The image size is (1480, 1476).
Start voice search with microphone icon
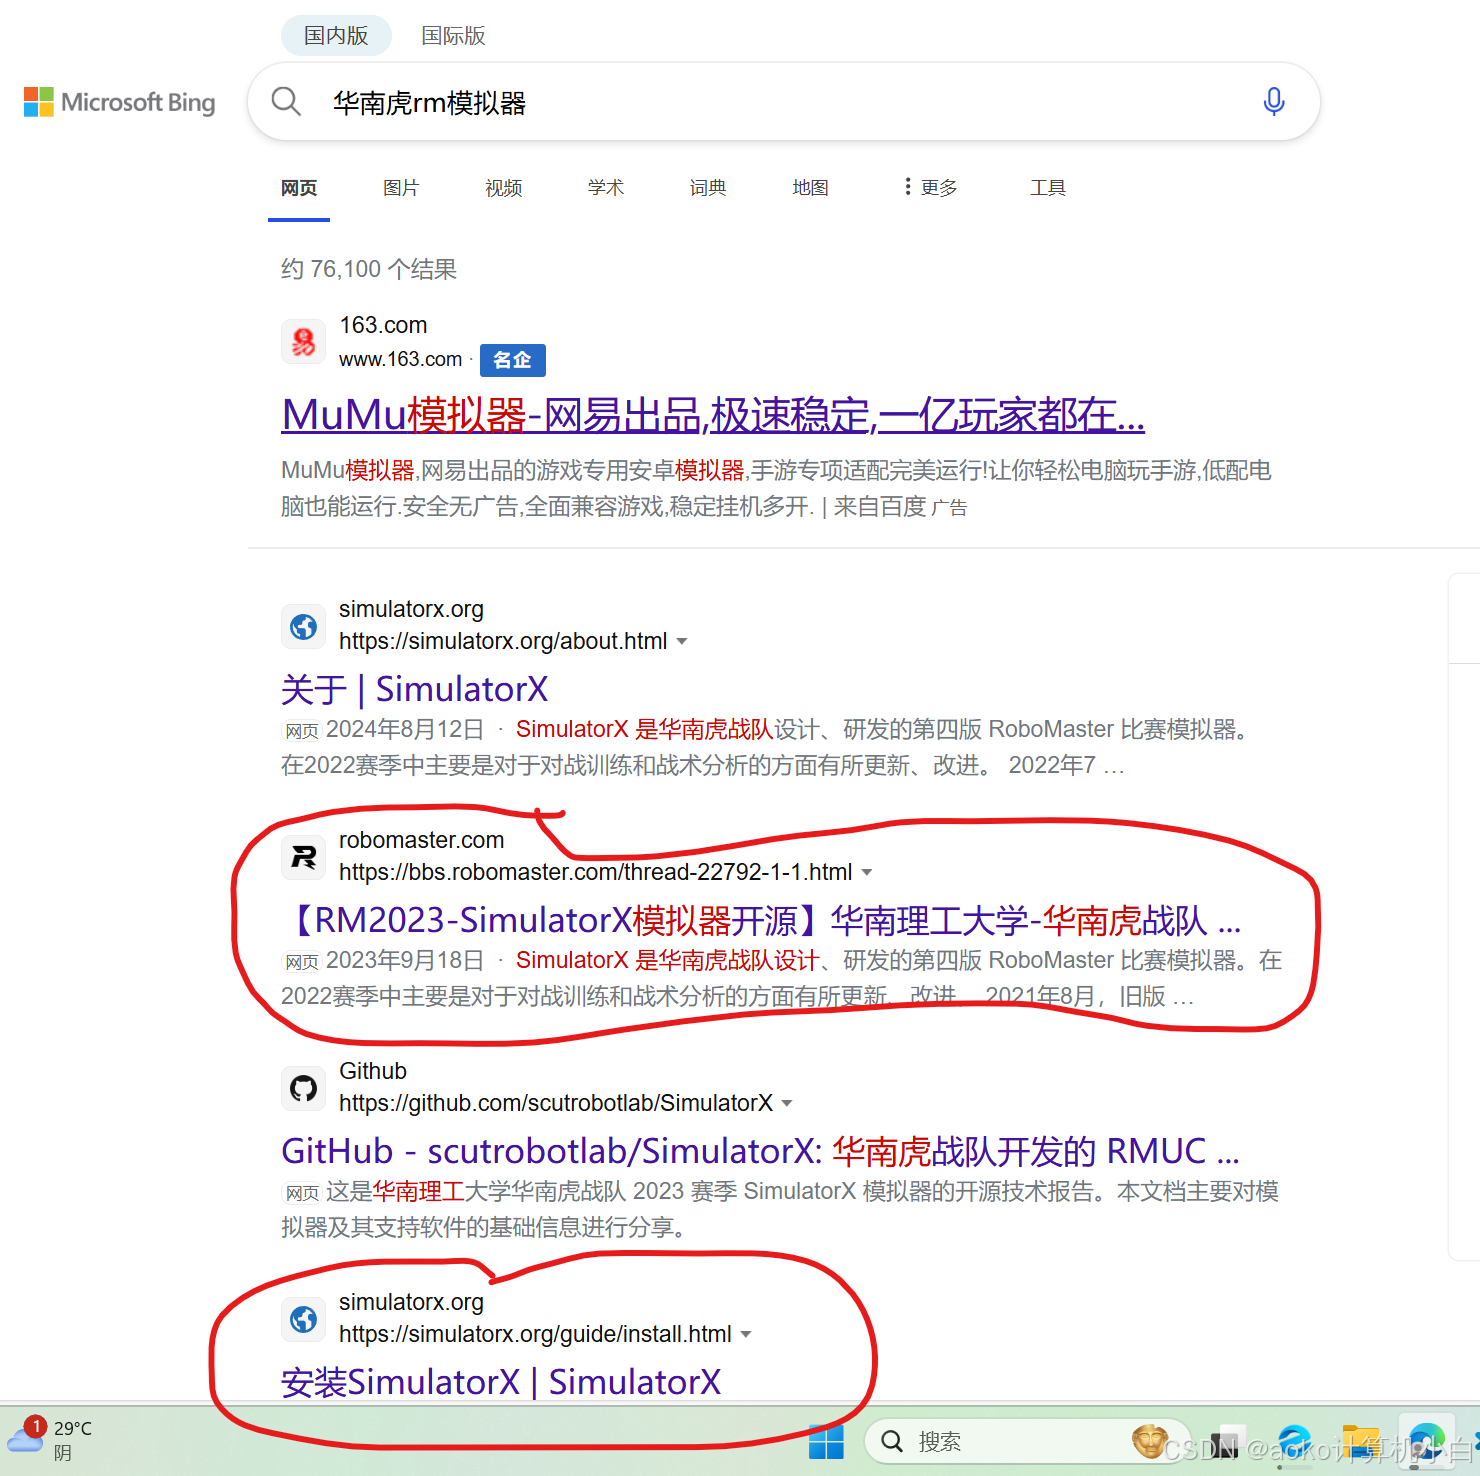1273,101
